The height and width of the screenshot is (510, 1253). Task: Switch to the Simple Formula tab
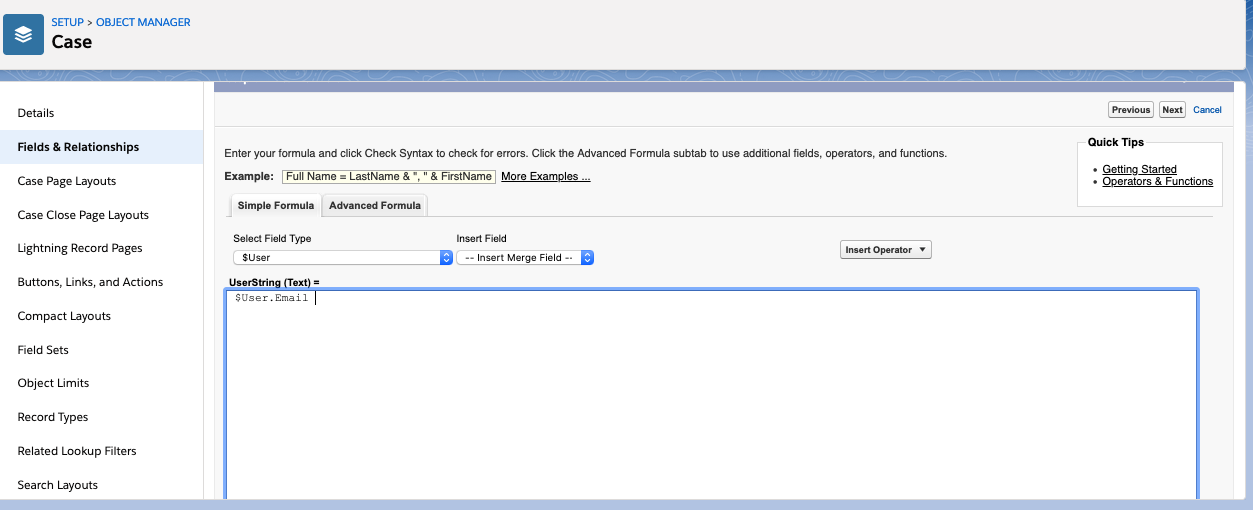point(275,206)
